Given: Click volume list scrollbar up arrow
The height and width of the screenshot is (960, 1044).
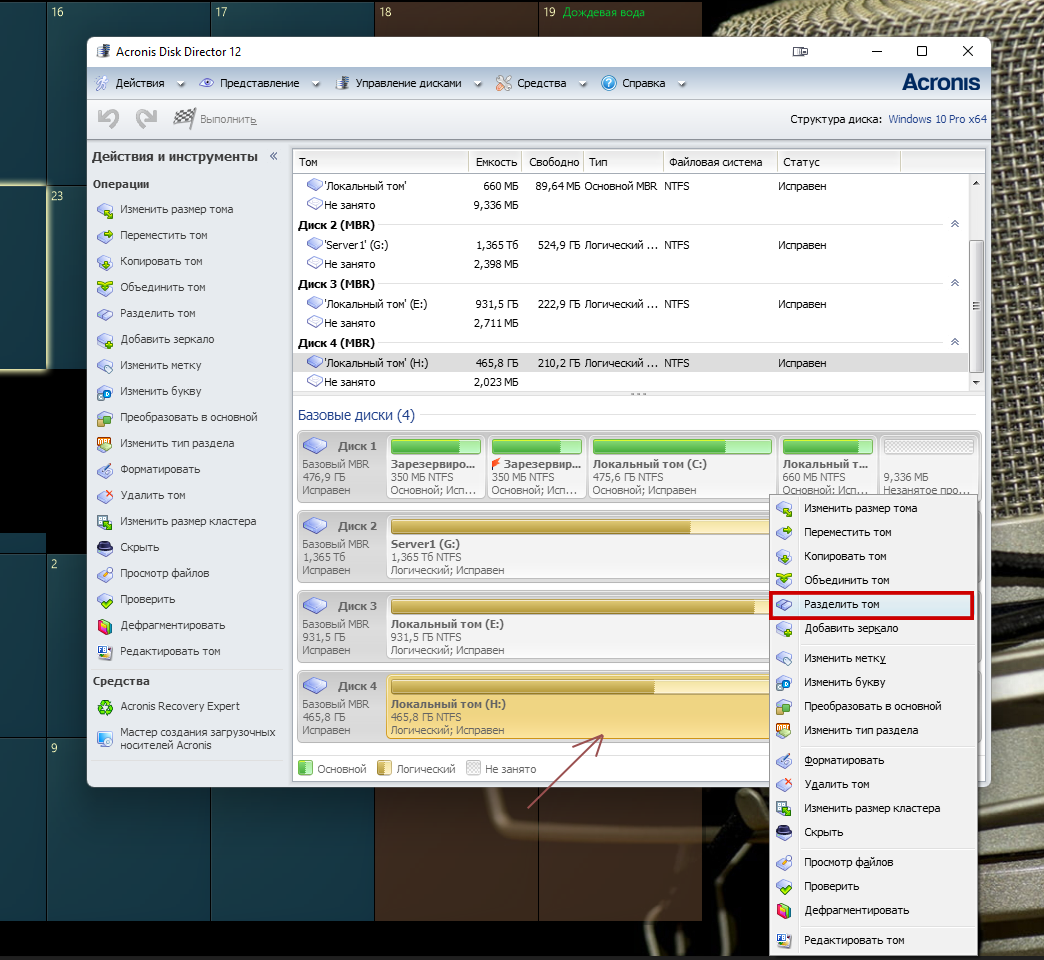Looking at the screenshot, I should (x=976, y=183).
